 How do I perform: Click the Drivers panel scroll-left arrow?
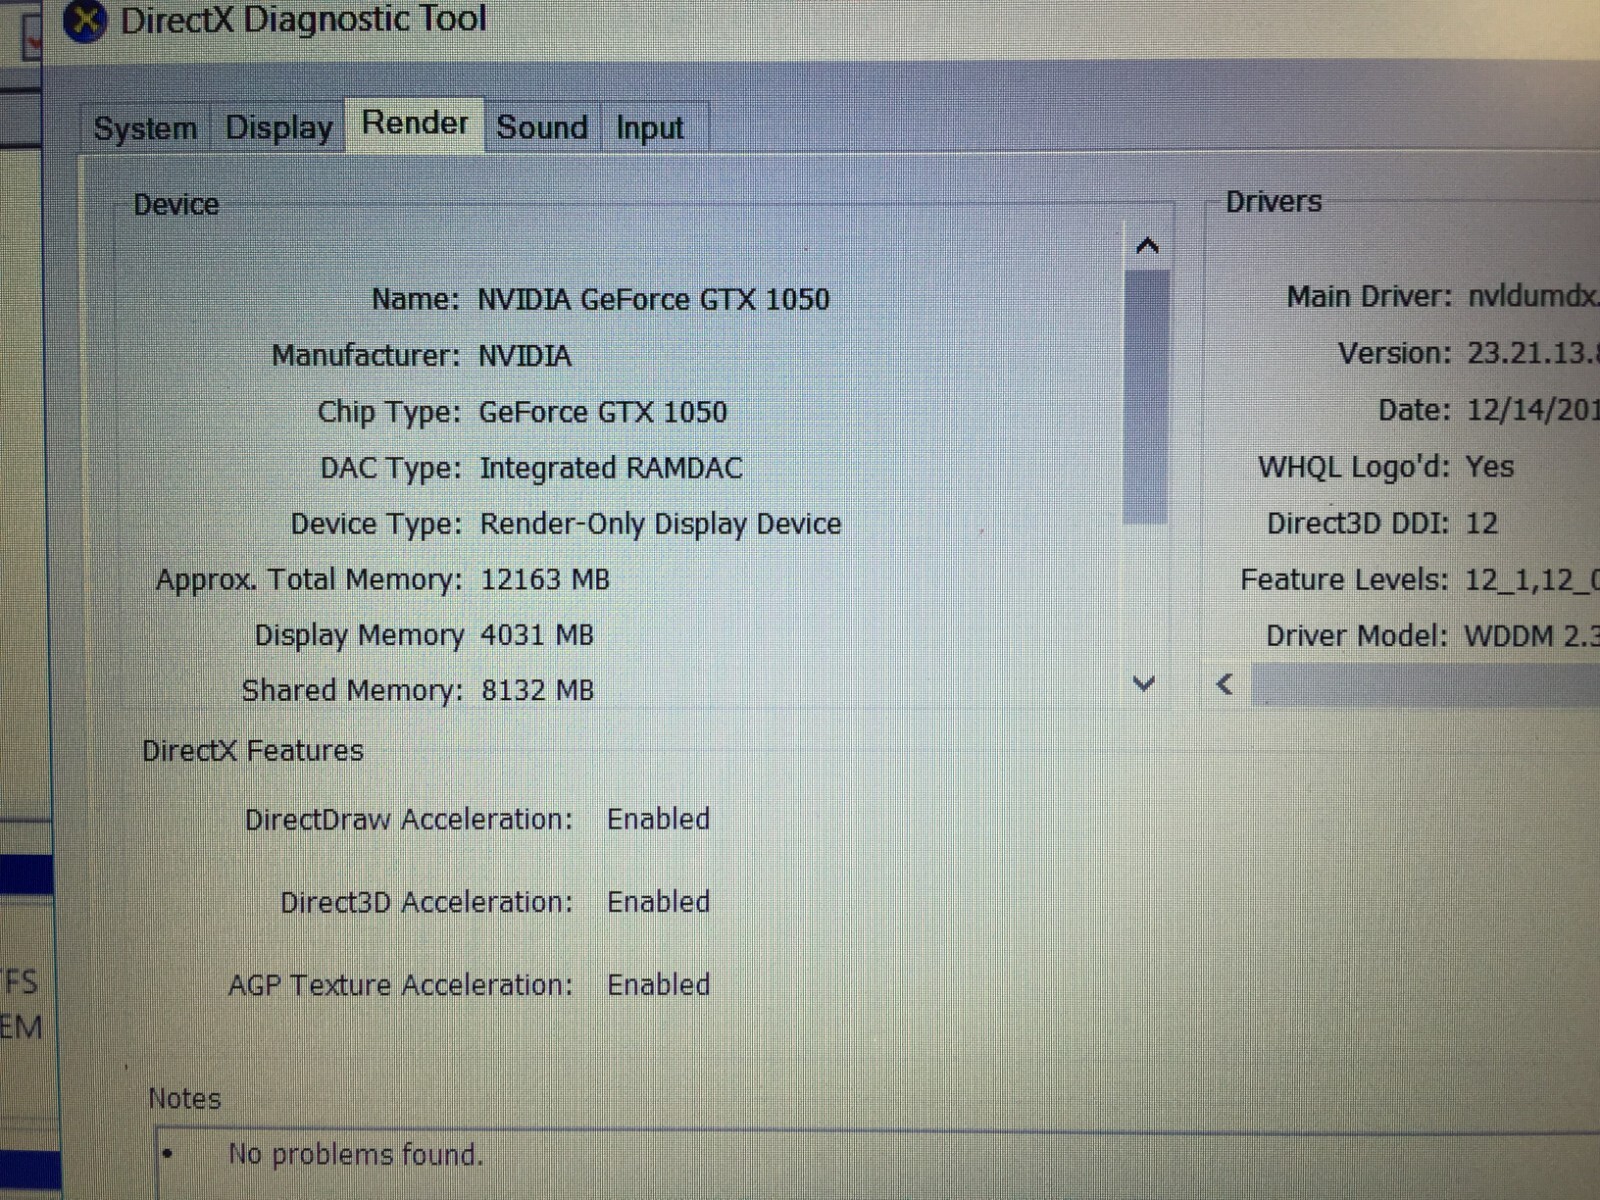click(x=1225, y=685)
